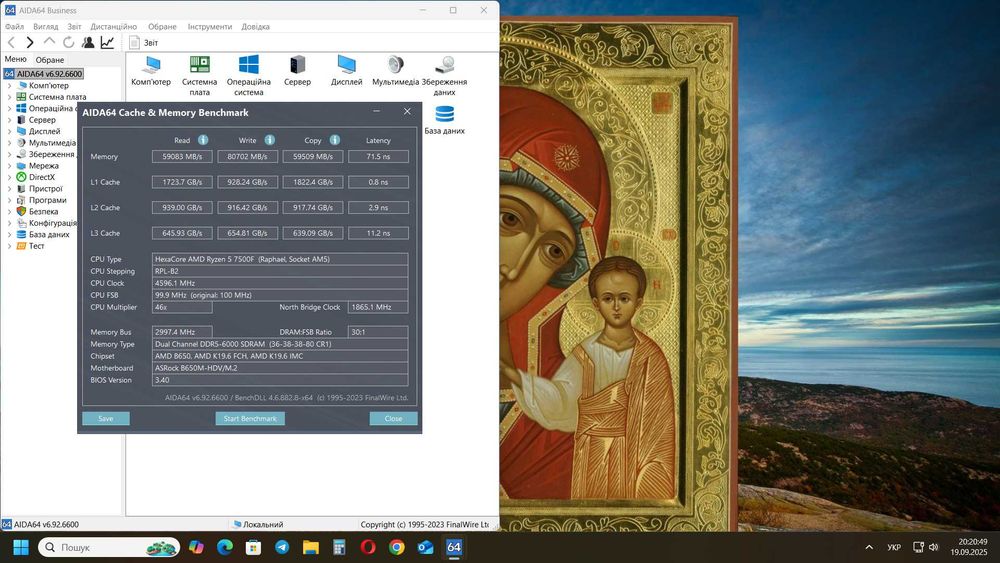Open the Сервер icon in main pane
The image size is (1000, 563).
point(297,71)
